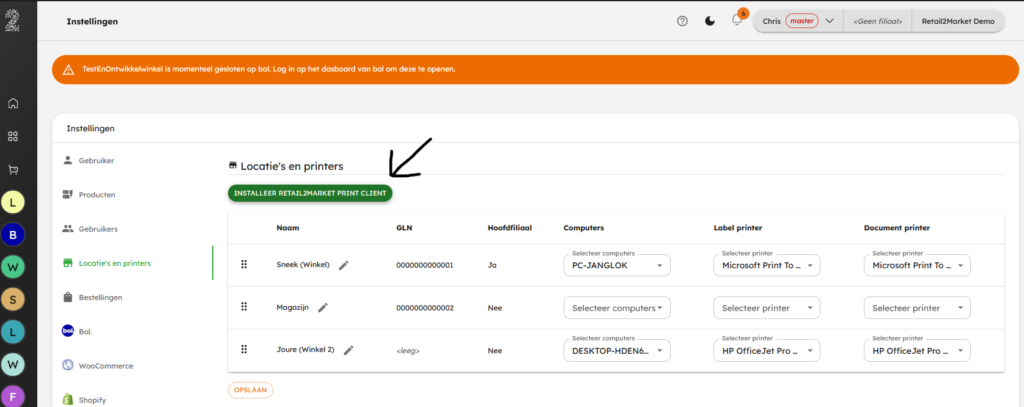Open the help question mark icon
This screenshot has width=1024, height=407.
tap(682, 21)
